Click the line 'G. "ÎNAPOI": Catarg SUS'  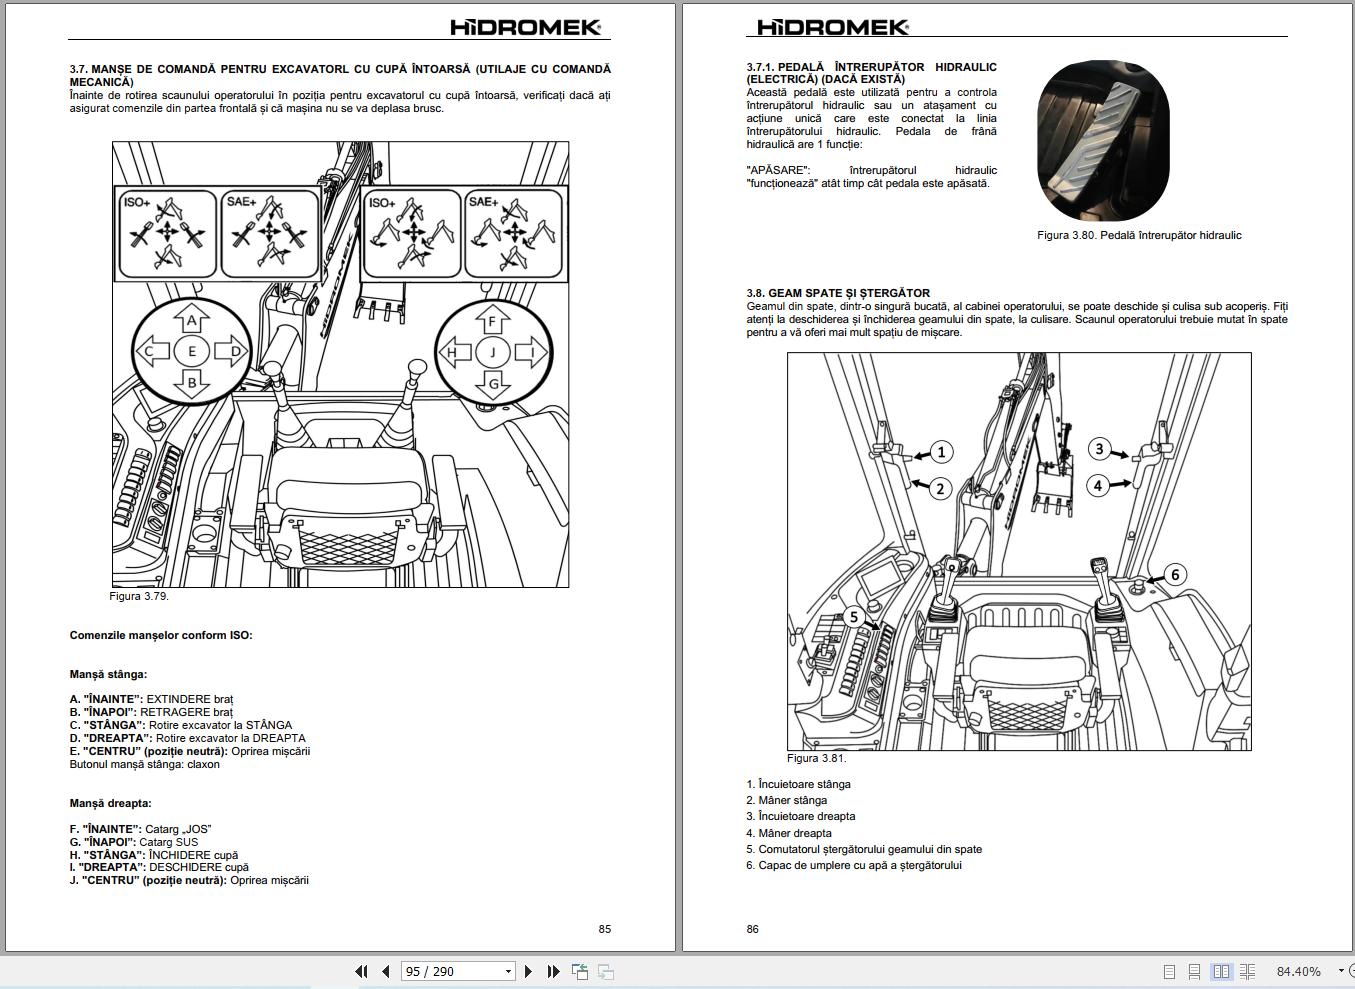[133, 842]
